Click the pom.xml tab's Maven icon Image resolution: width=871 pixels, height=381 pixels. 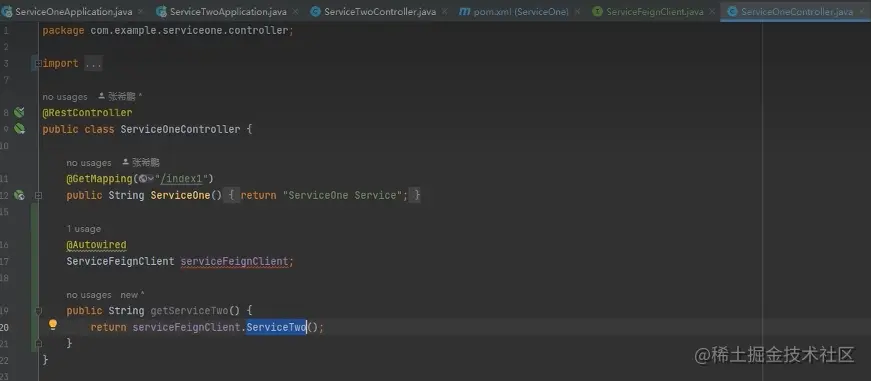click(x=465, y=12)
